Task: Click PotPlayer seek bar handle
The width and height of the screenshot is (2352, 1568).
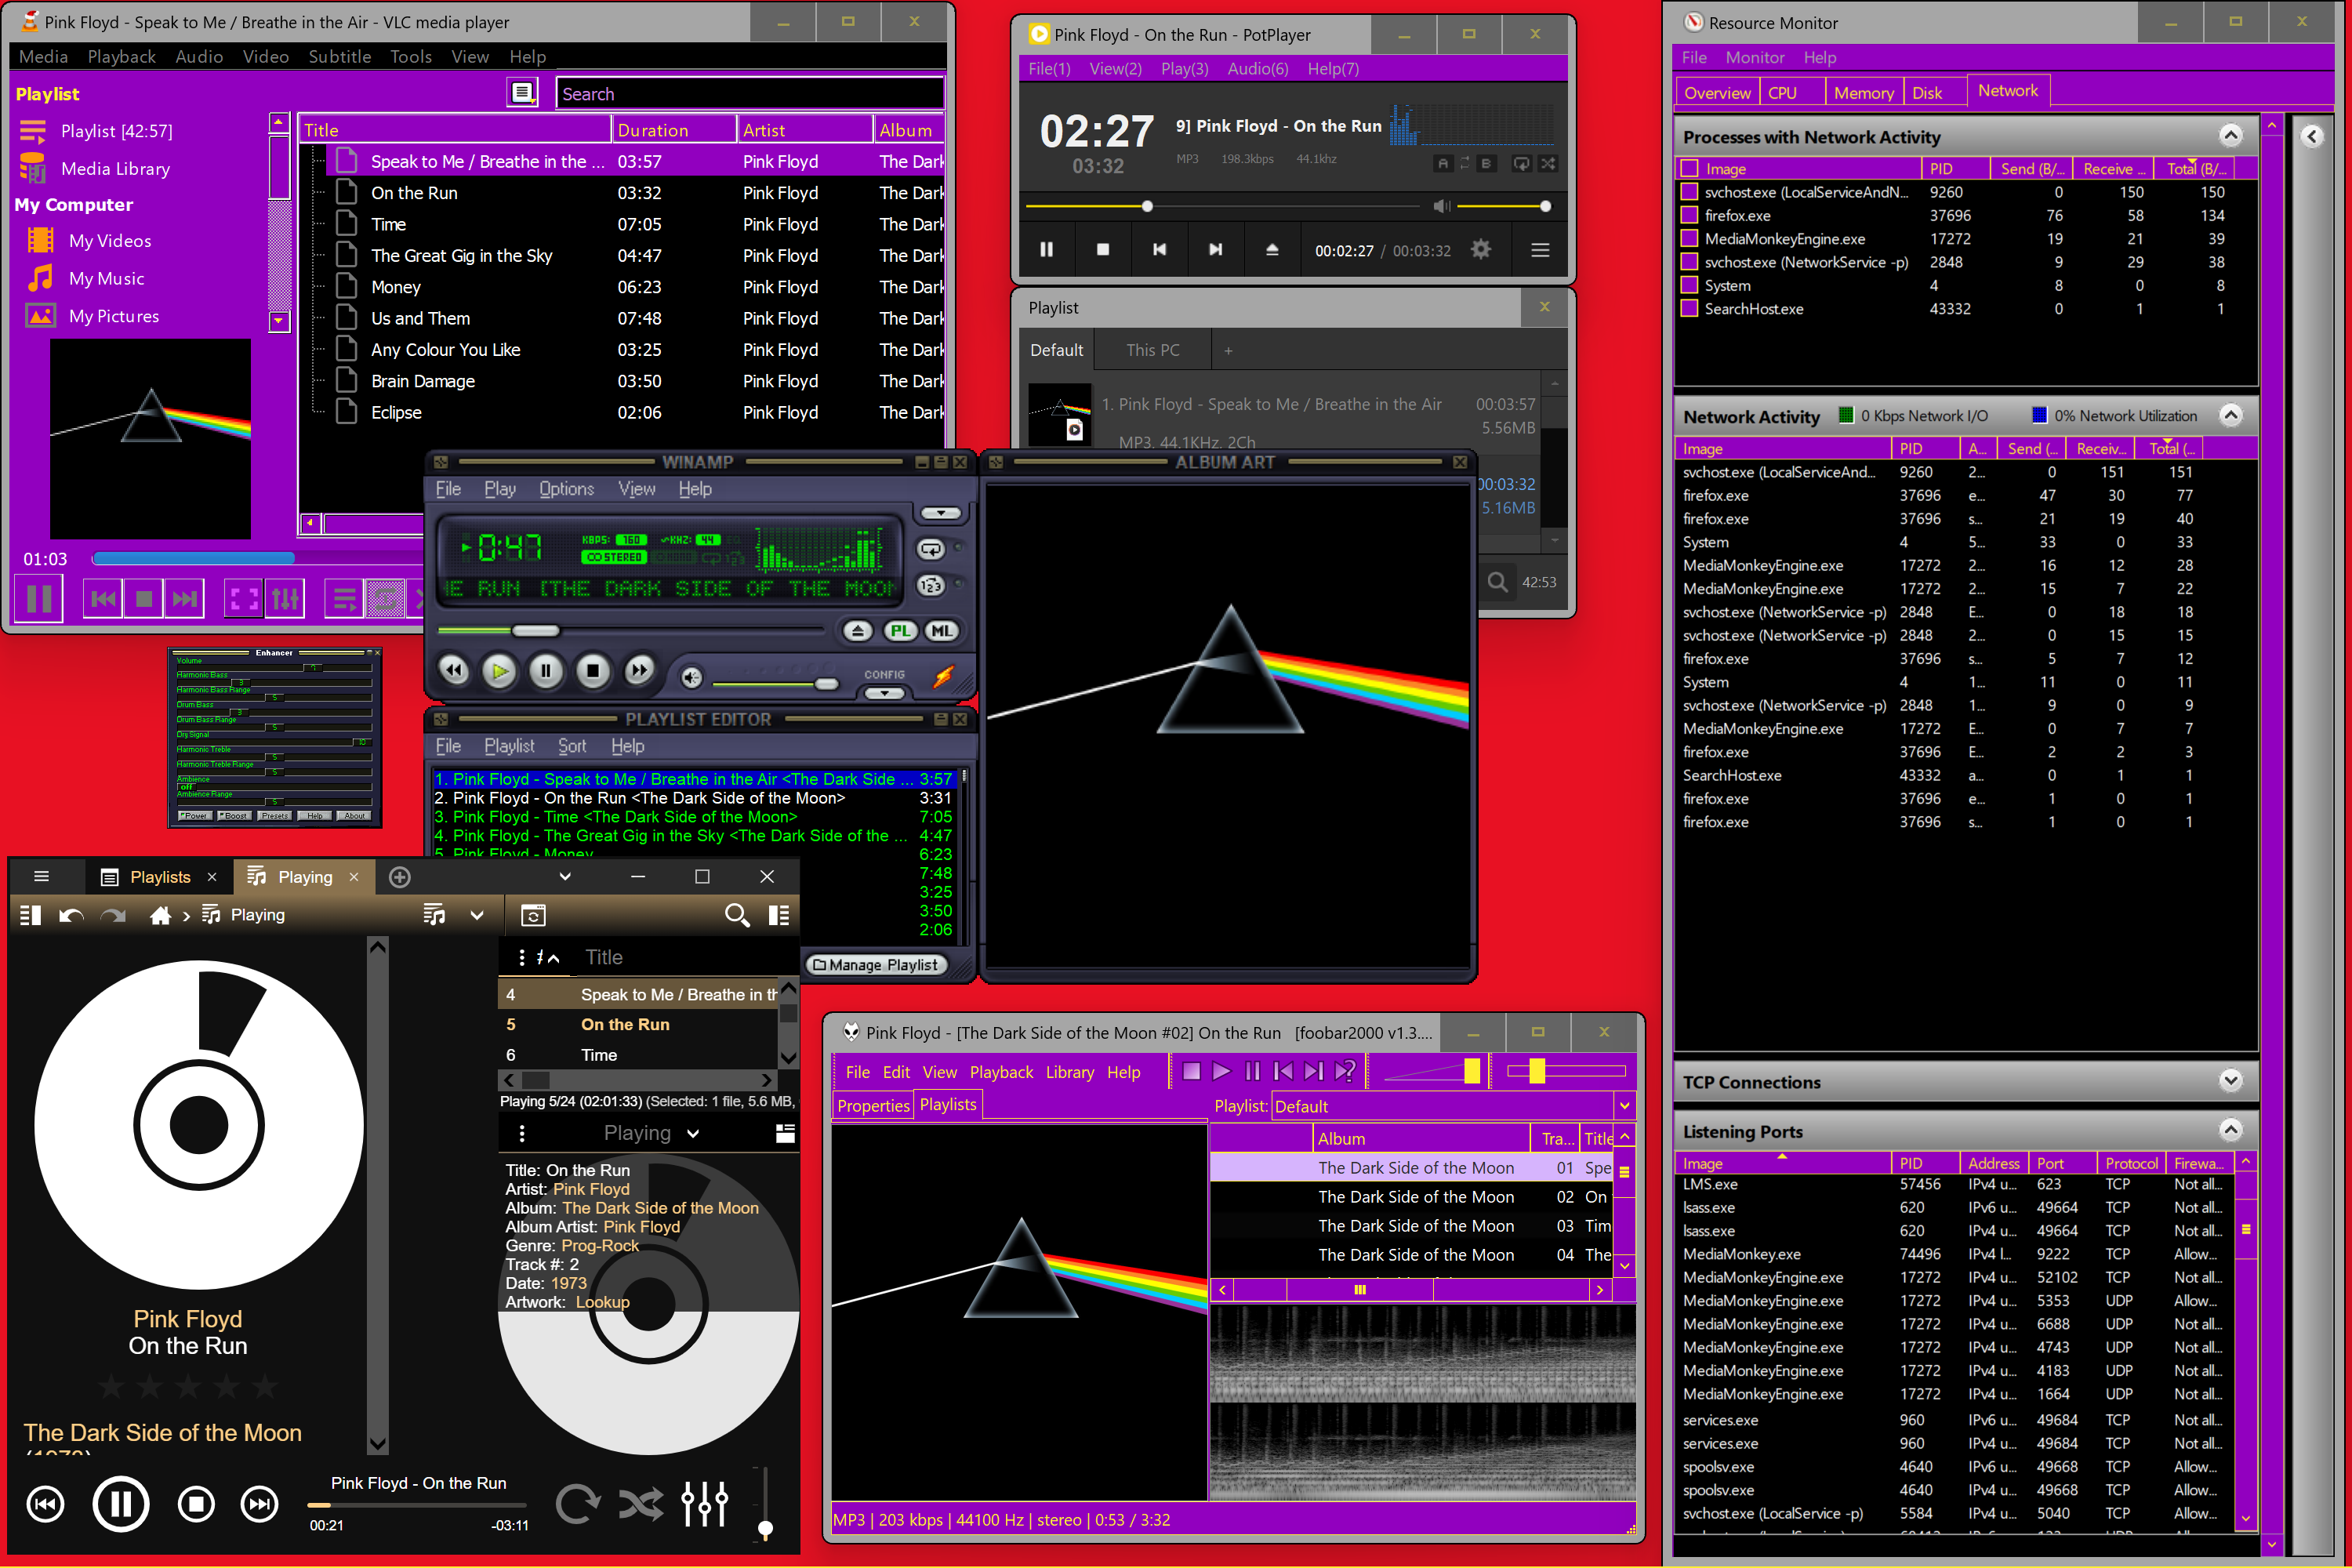Action: [x=1147, y=206]
